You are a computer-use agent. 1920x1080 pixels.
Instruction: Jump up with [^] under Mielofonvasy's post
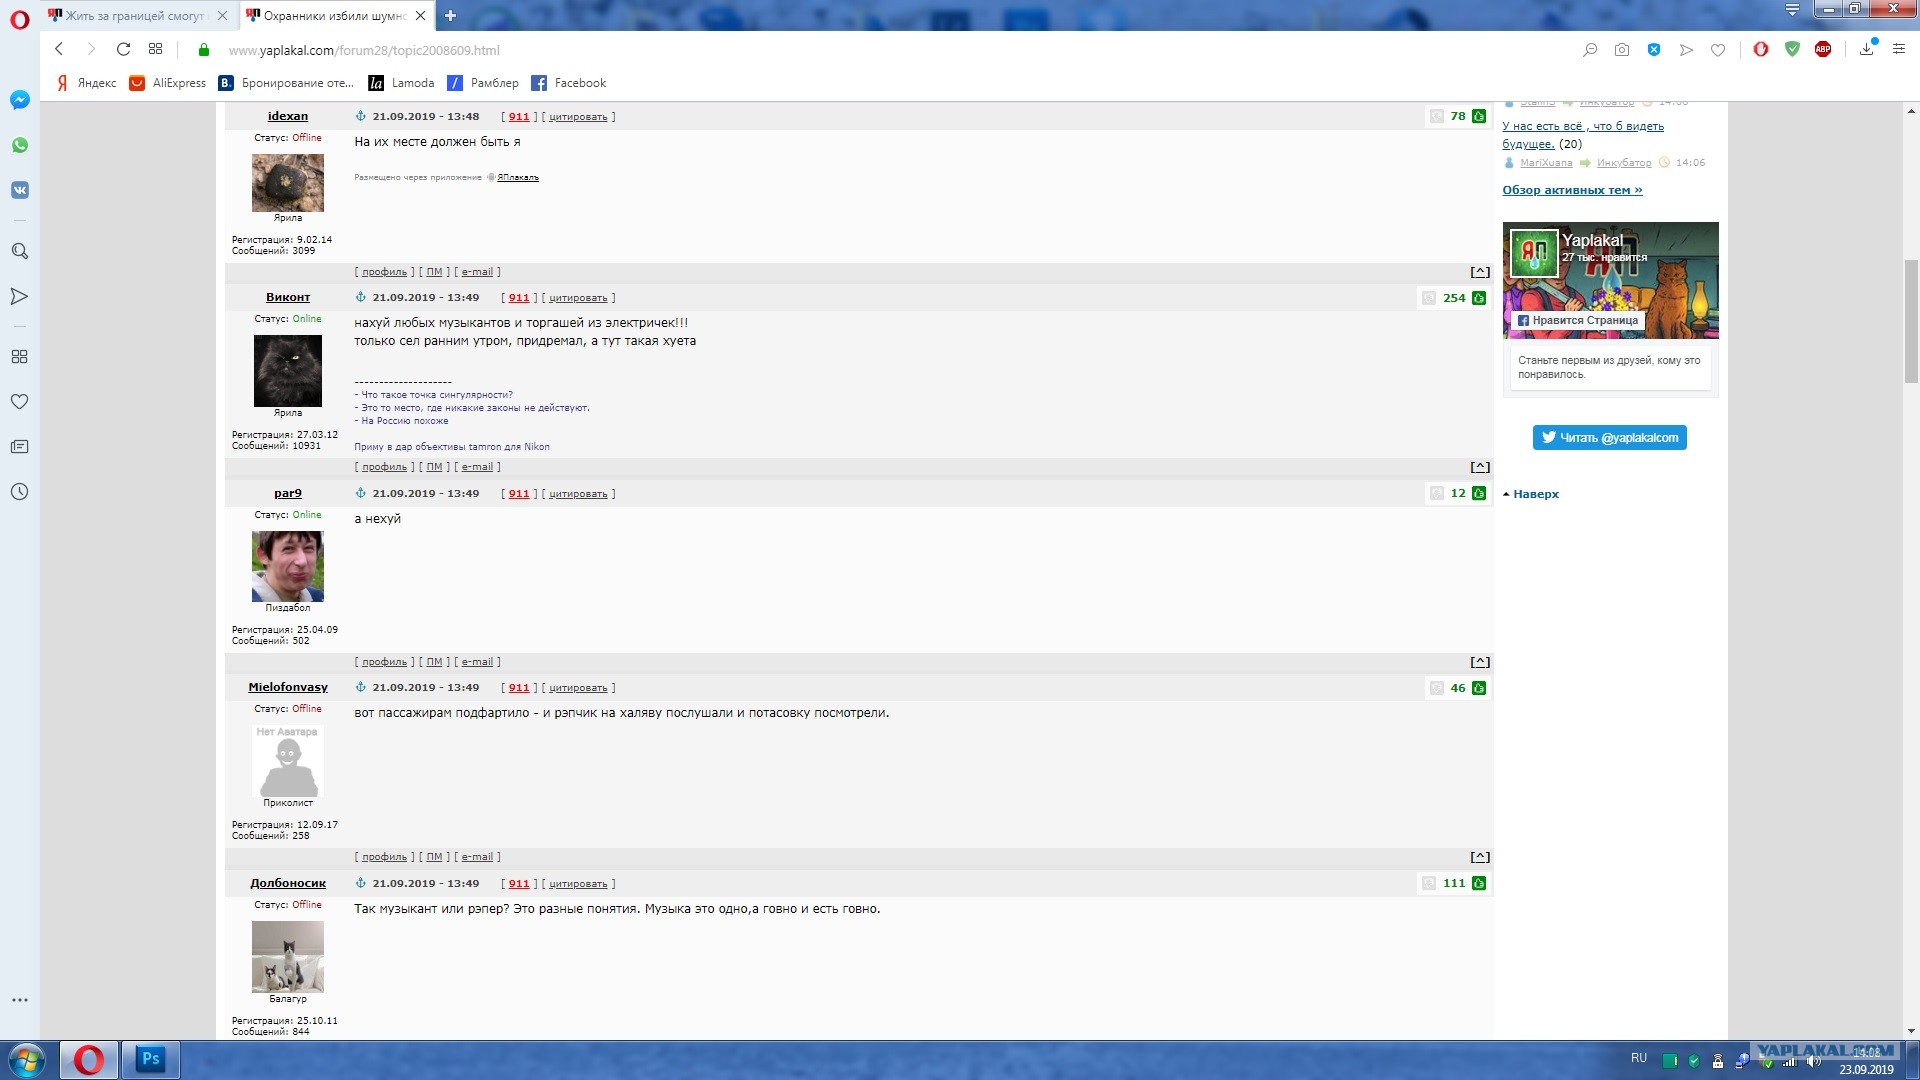point(1480,857)
